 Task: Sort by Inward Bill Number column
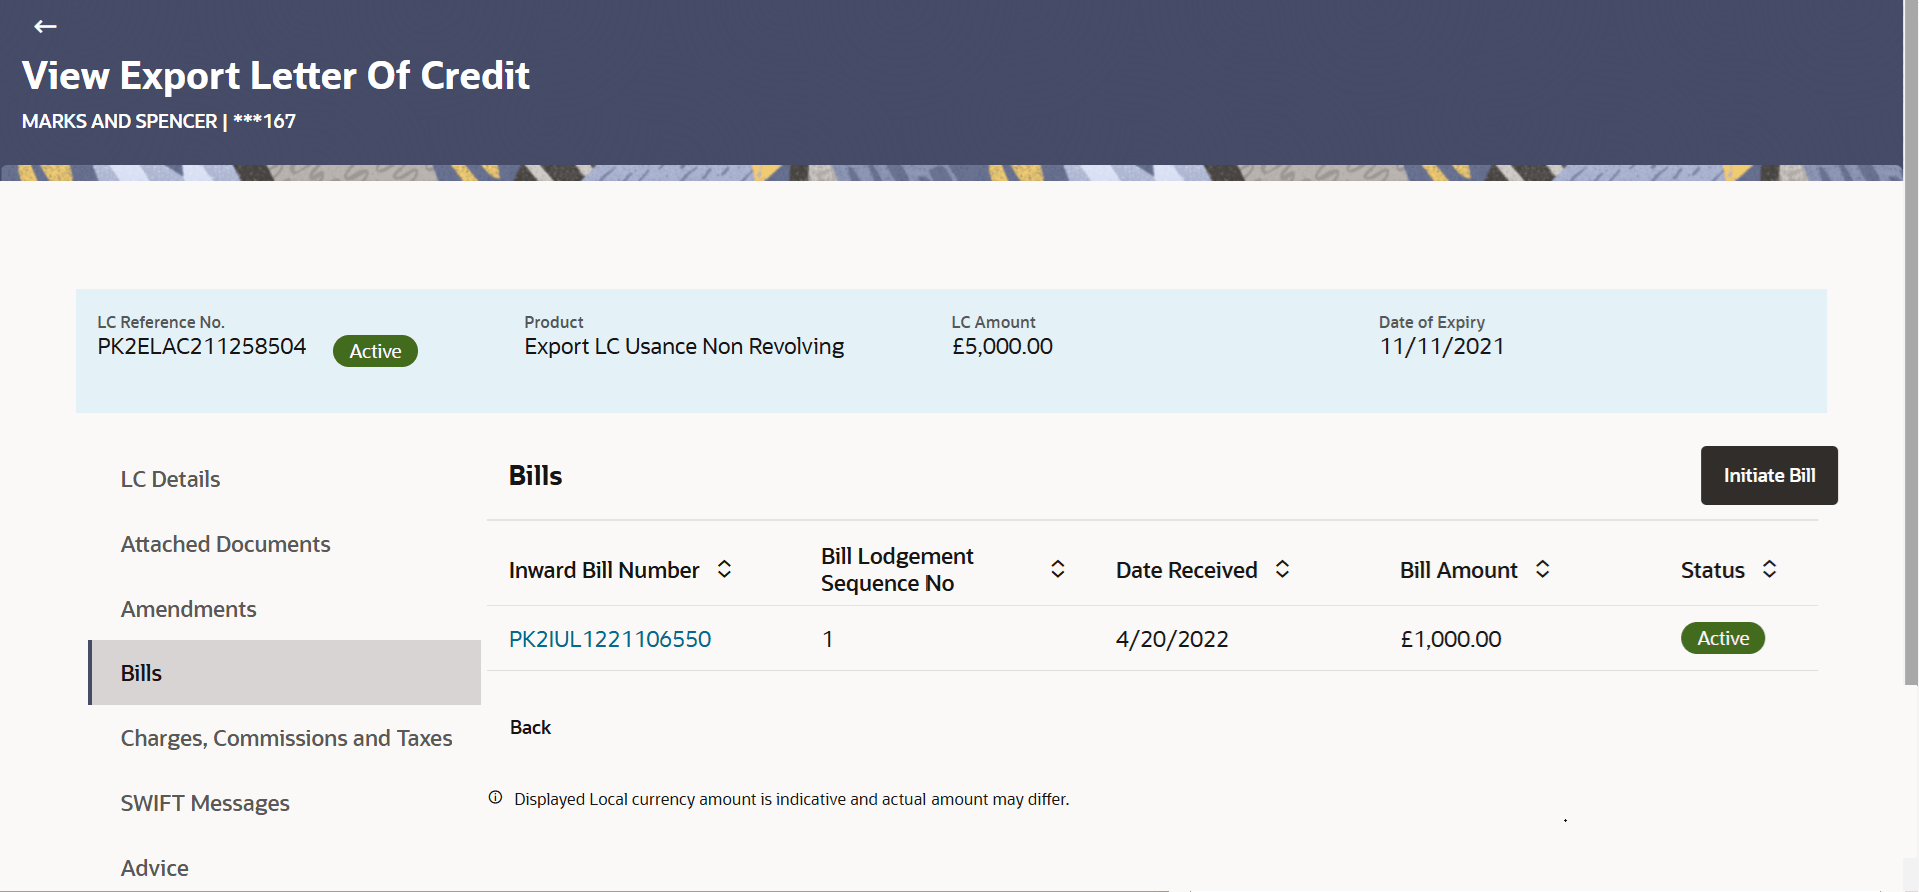click(x=725, y=570)
